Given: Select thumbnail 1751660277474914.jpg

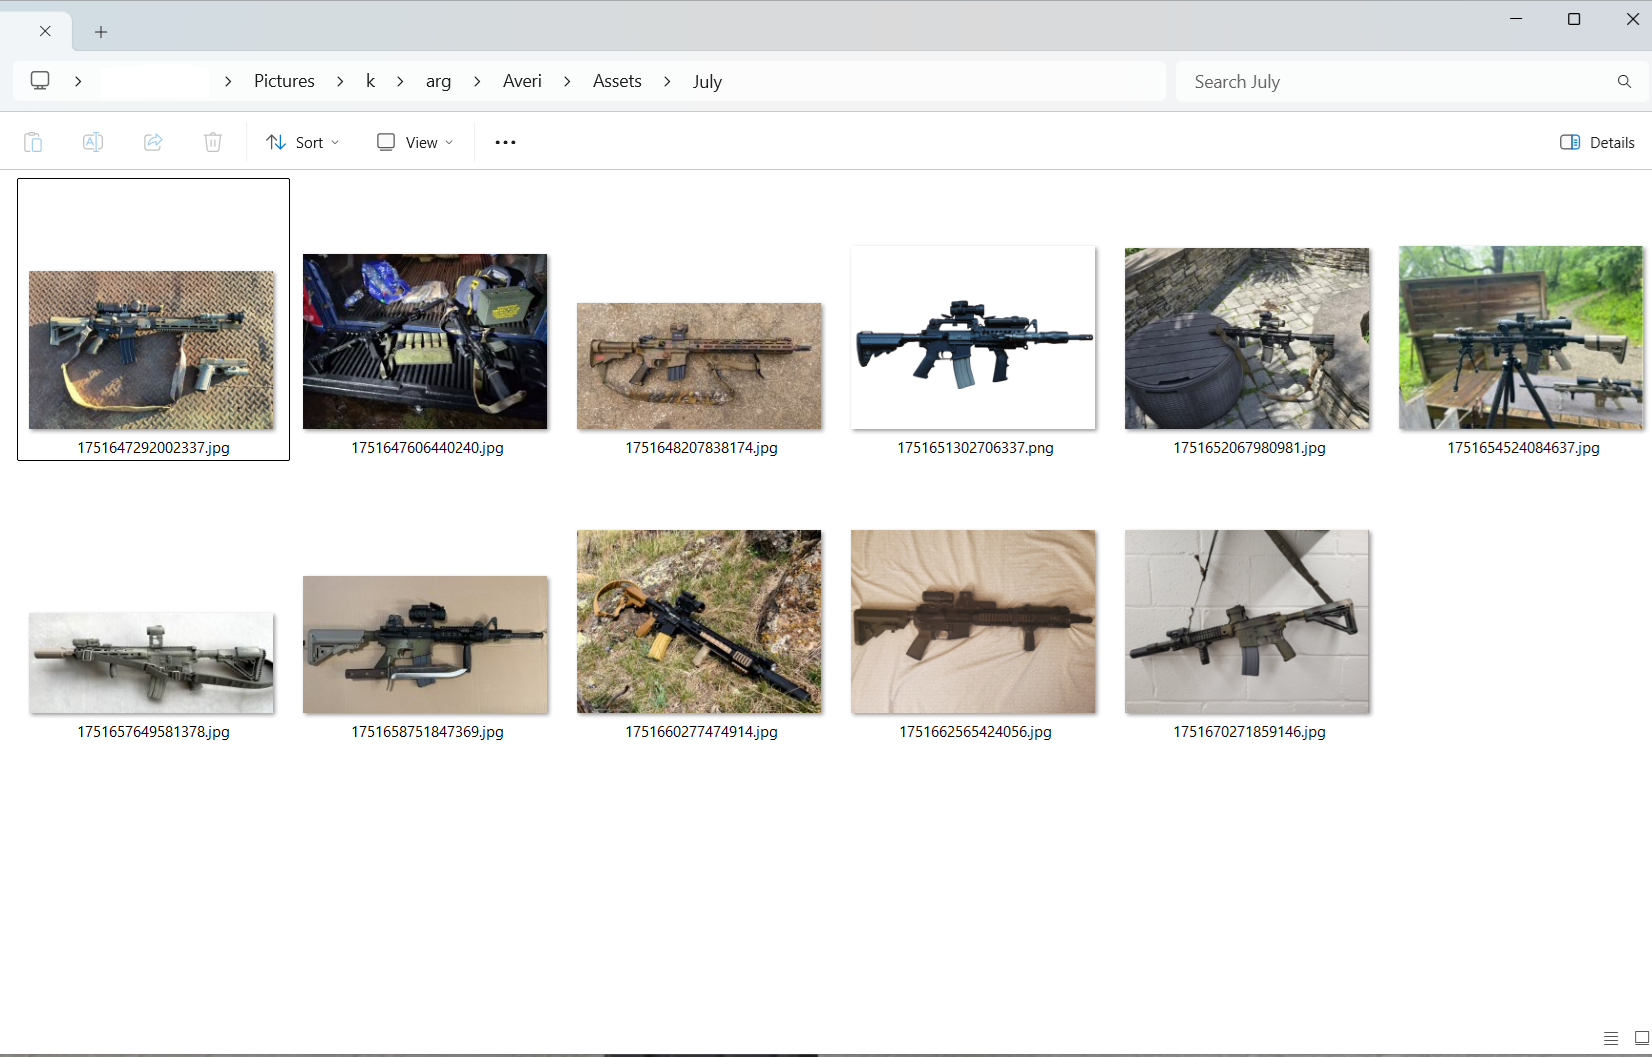Looking at the screenshot, I should pos(699,622).
